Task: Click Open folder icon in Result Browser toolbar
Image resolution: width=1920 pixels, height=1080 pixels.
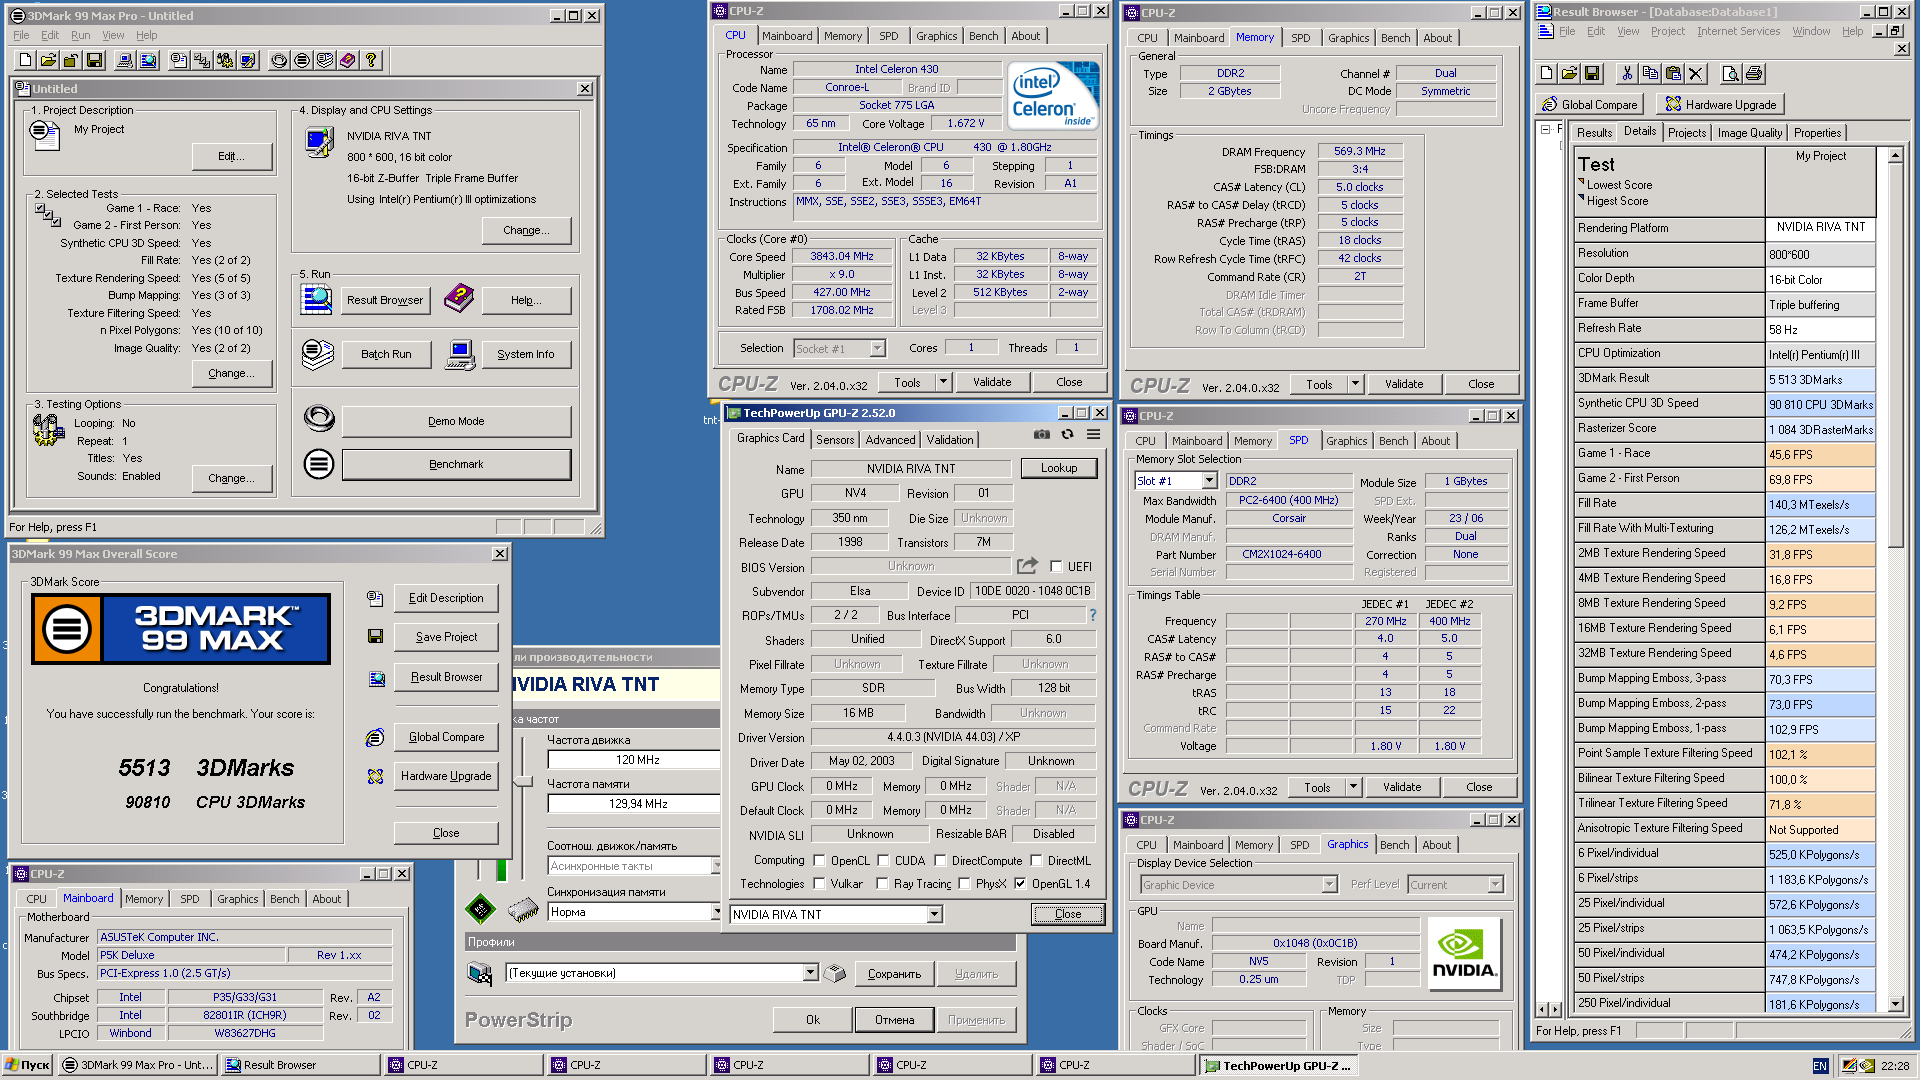Action: [1569, 73]
